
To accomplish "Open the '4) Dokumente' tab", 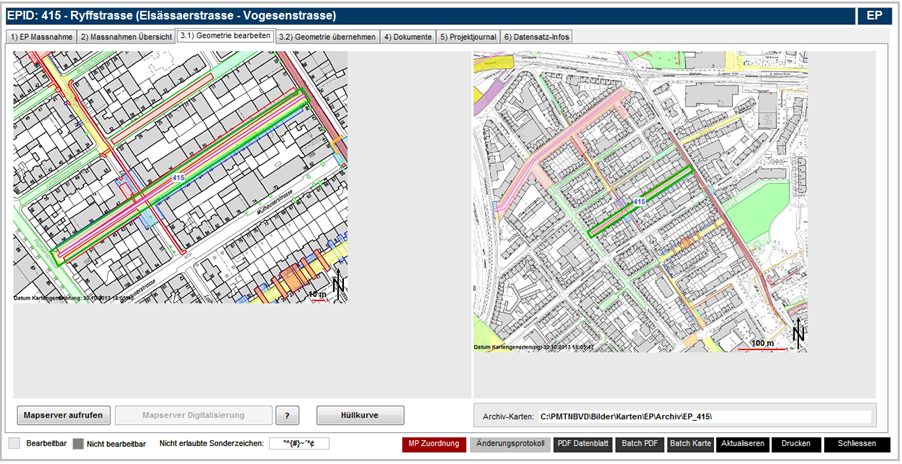I will [407, 37].
